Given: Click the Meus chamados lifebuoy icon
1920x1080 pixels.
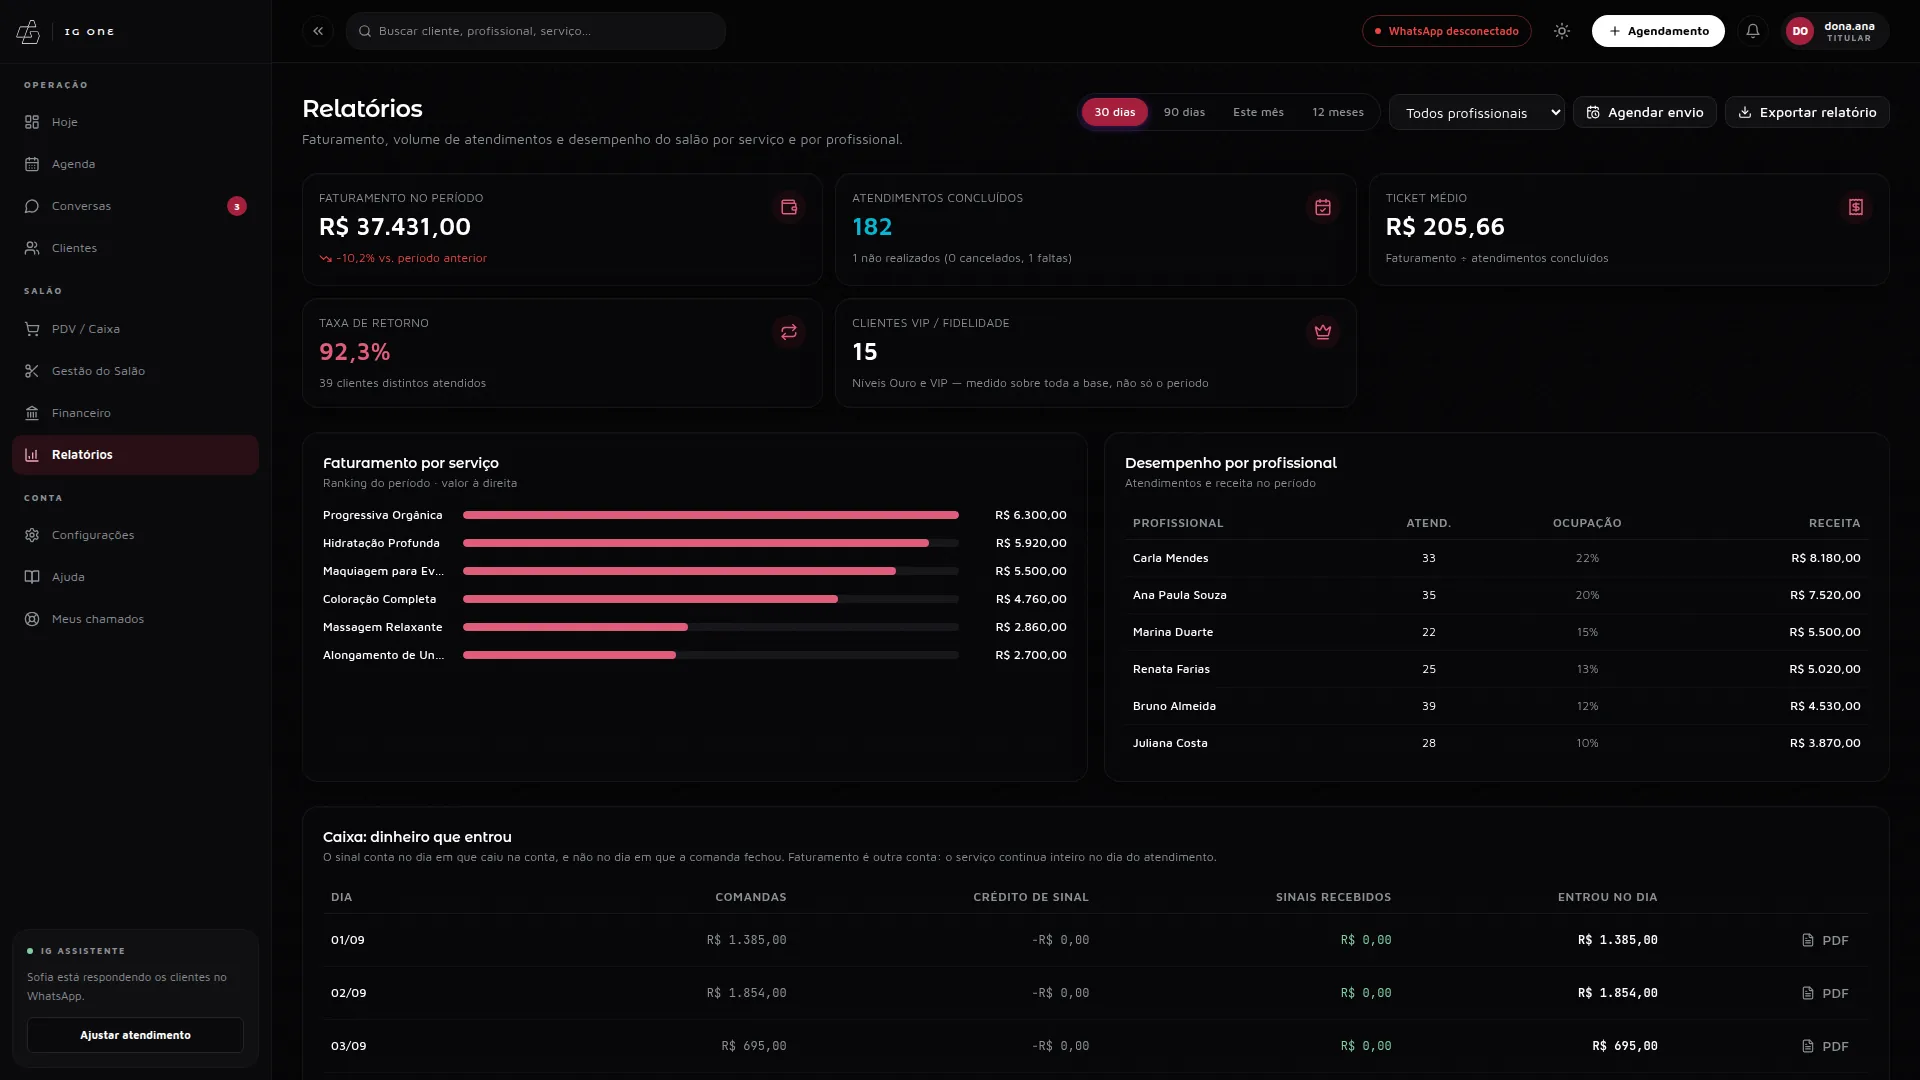Looking at the screenshot, I should point(32,619).
